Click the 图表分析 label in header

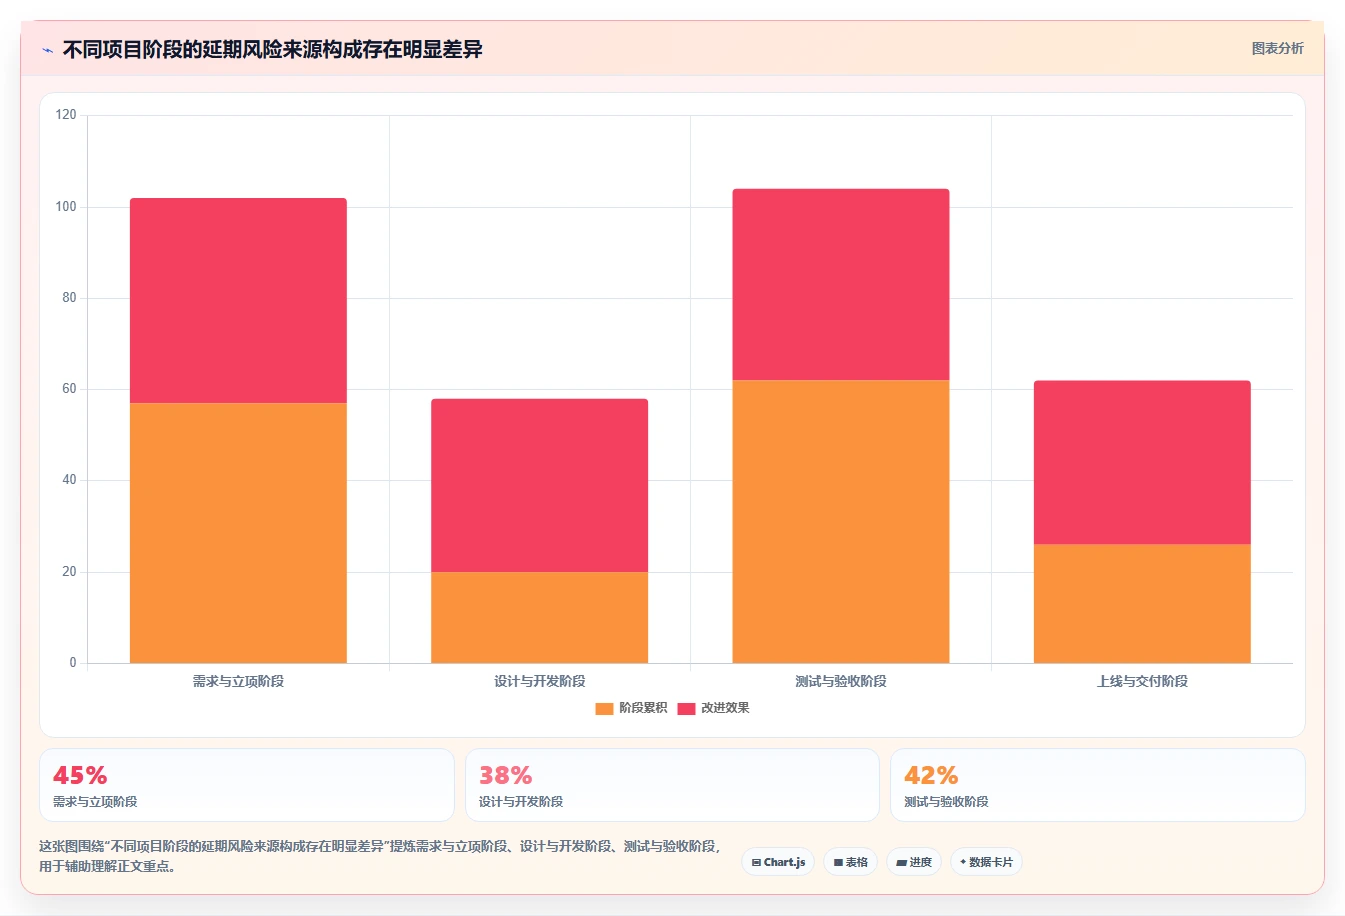1277,48
